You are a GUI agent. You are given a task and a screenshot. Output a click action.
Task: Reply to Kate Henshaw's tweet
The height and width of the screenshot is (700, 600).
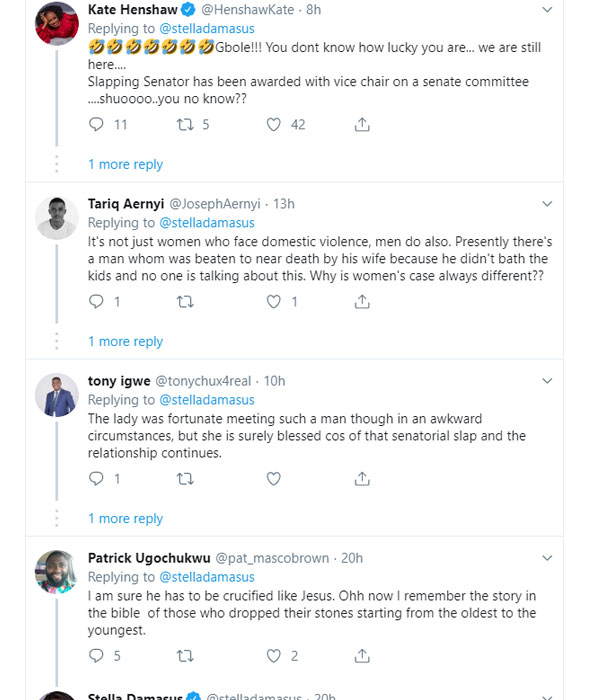click(x=96, y=124)
